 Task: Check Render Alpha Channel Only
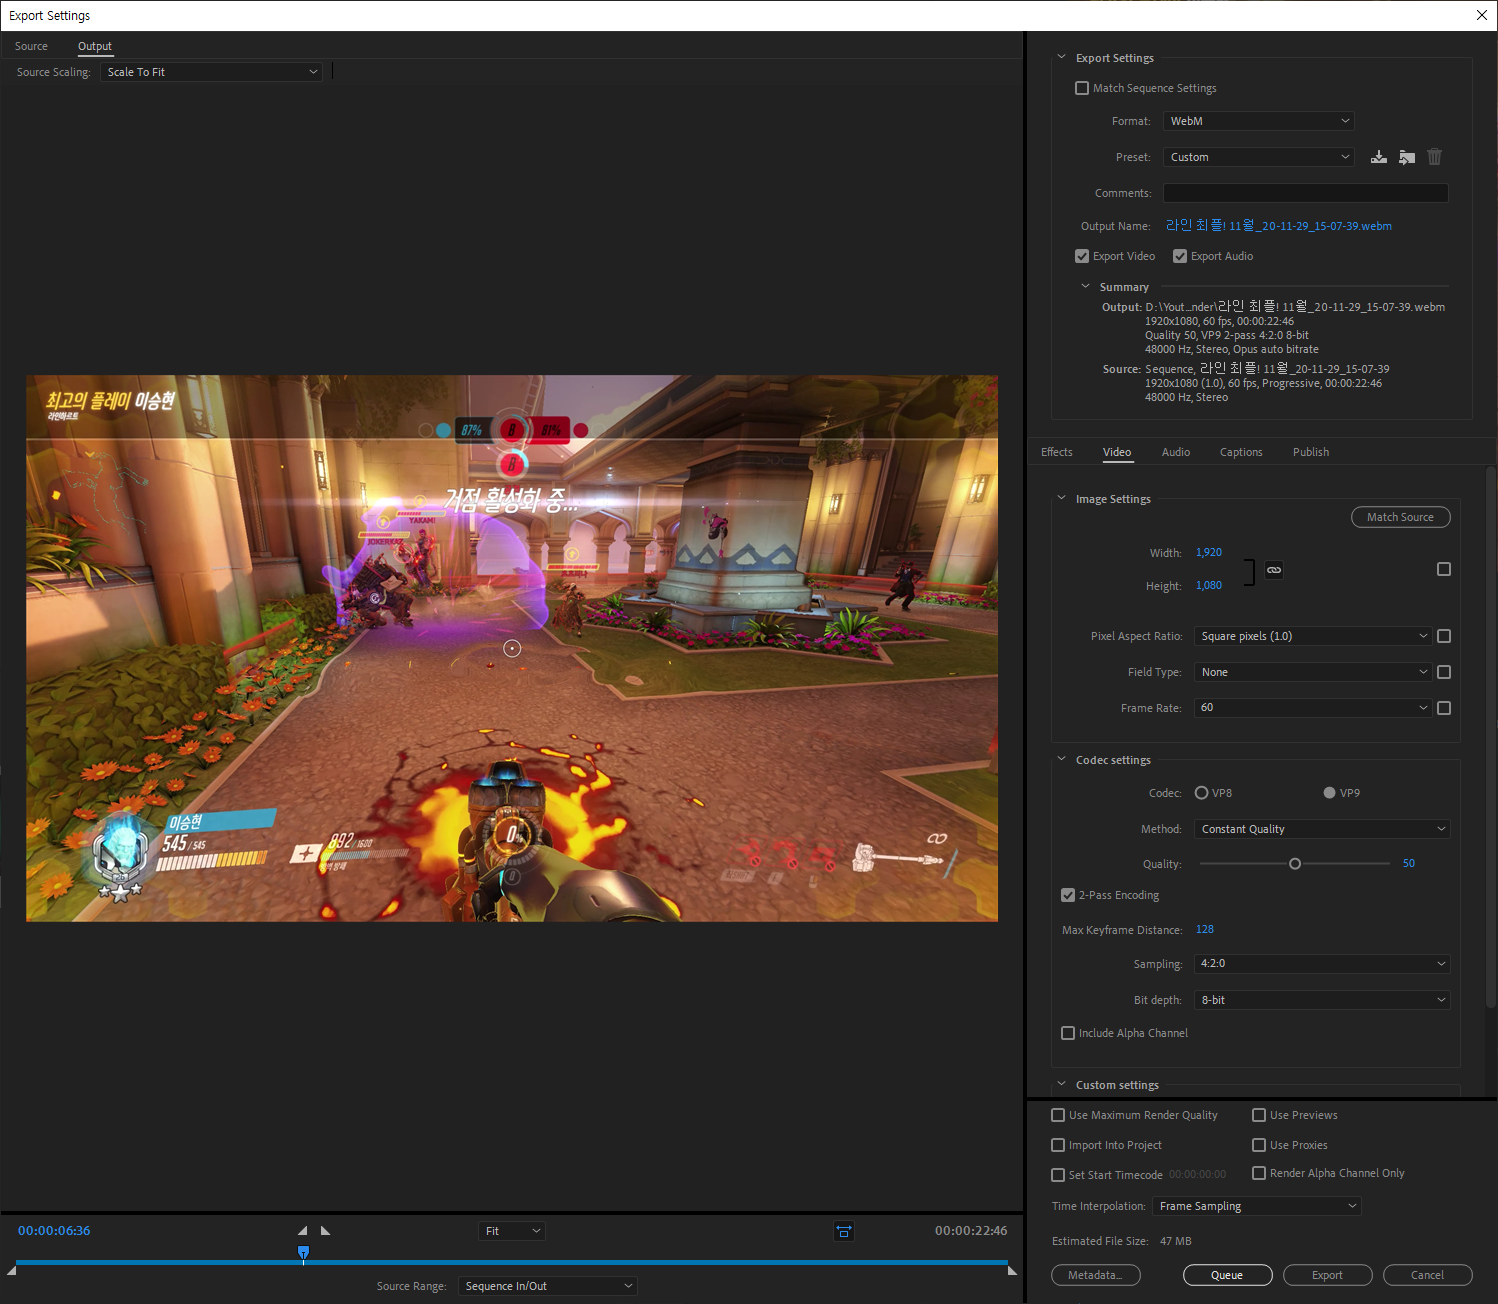pos(1259,1173)
